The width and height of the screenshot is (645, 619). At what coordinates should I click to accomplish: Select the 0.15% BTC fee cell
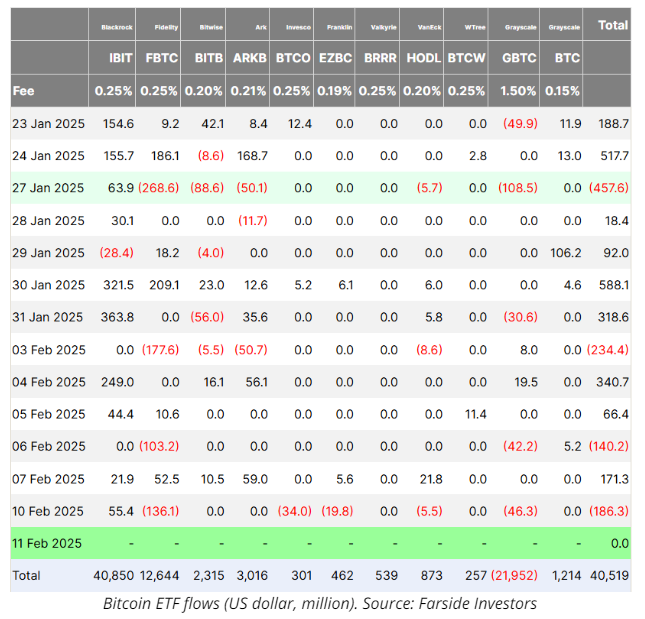coord(562,91)
